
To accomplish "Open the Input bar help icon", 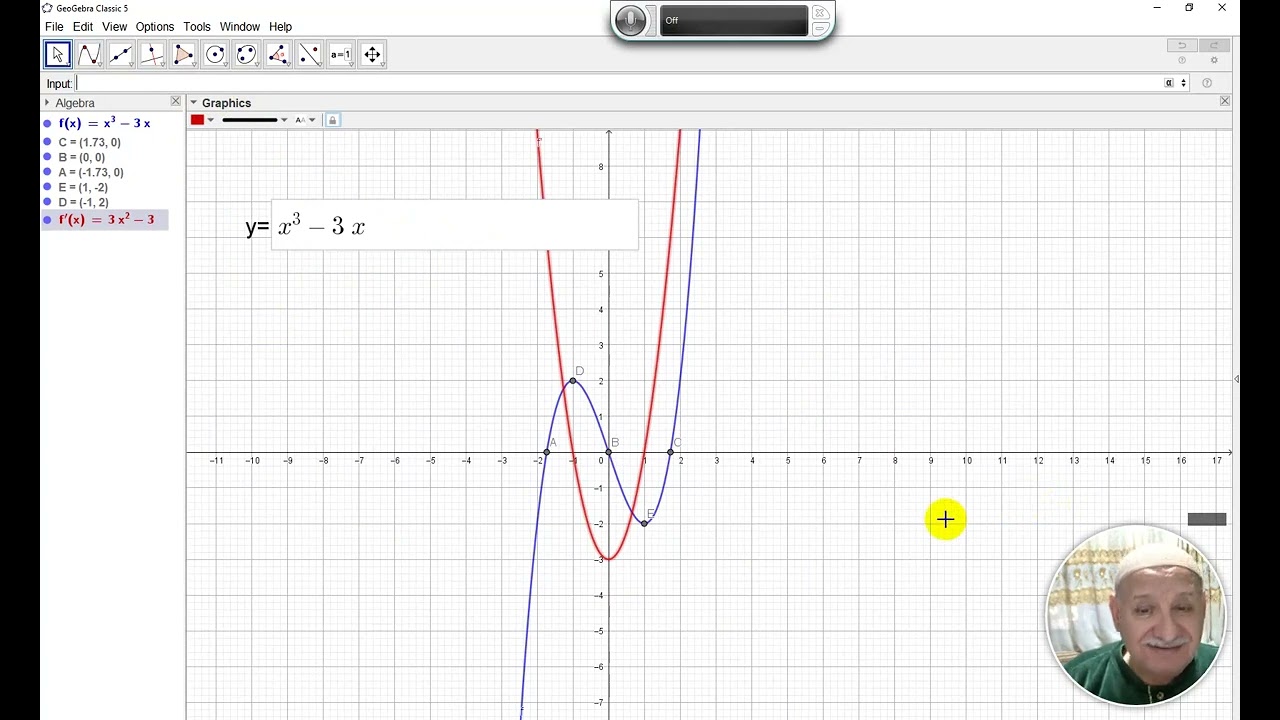I will [x=1207, y=83].
